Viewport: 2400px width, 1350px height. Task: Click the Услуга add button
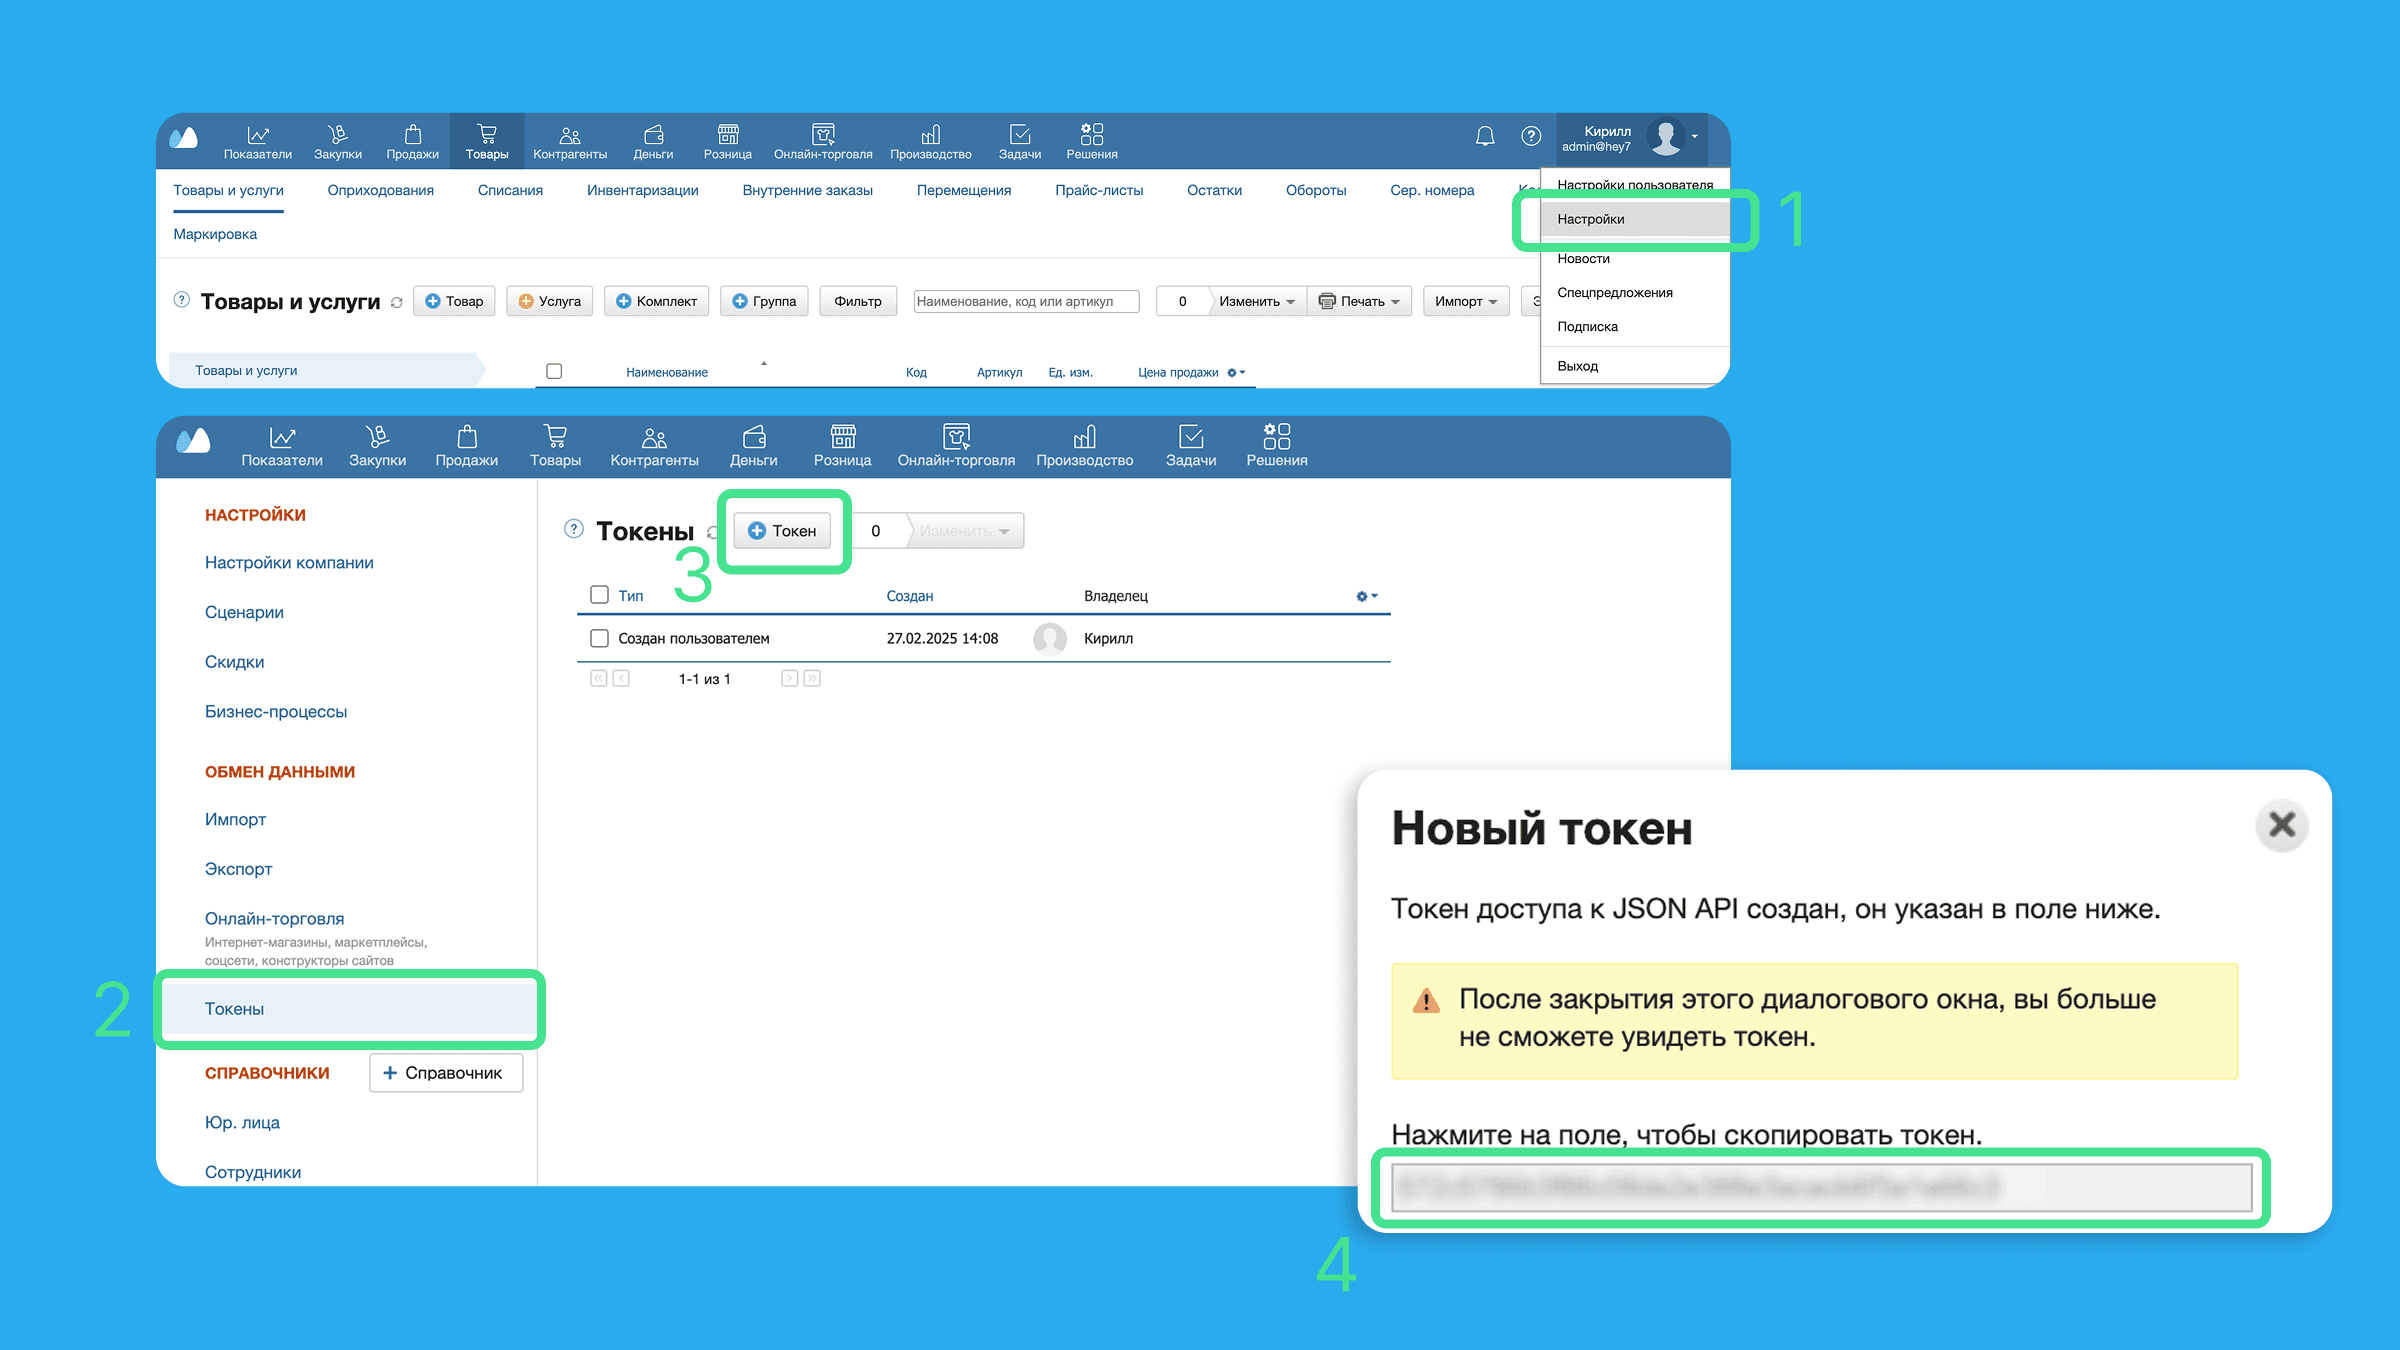pos(550,301)
